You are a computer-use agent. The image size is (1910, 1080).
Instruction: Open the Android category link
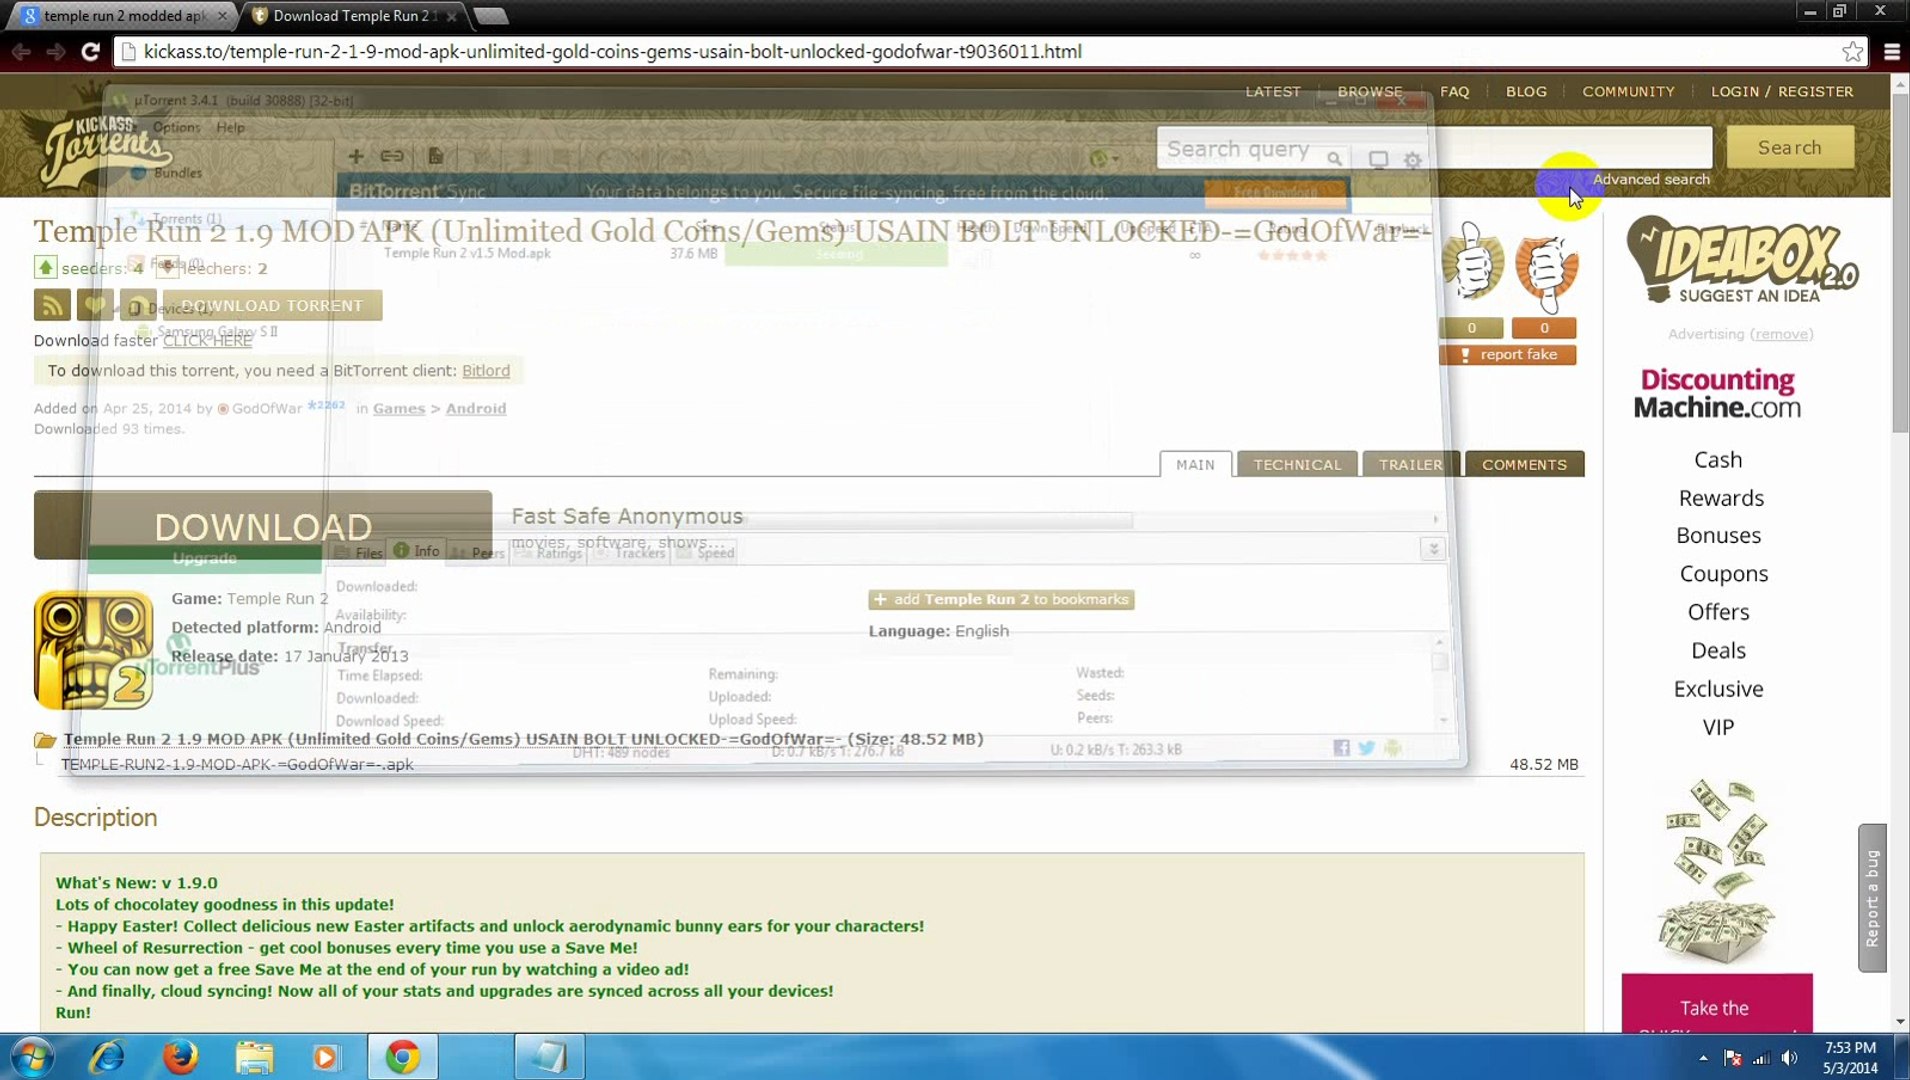point(476,409)
